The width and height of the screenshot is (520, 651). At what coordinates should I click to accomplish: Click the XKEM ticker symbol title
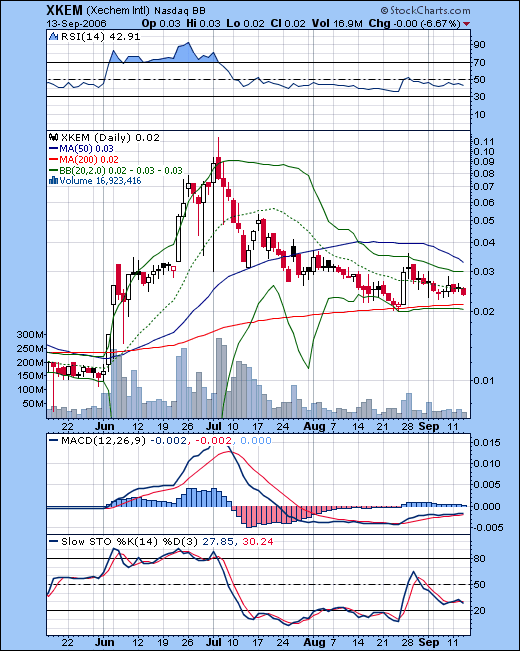pyautogui.click(x=64, y=10)
